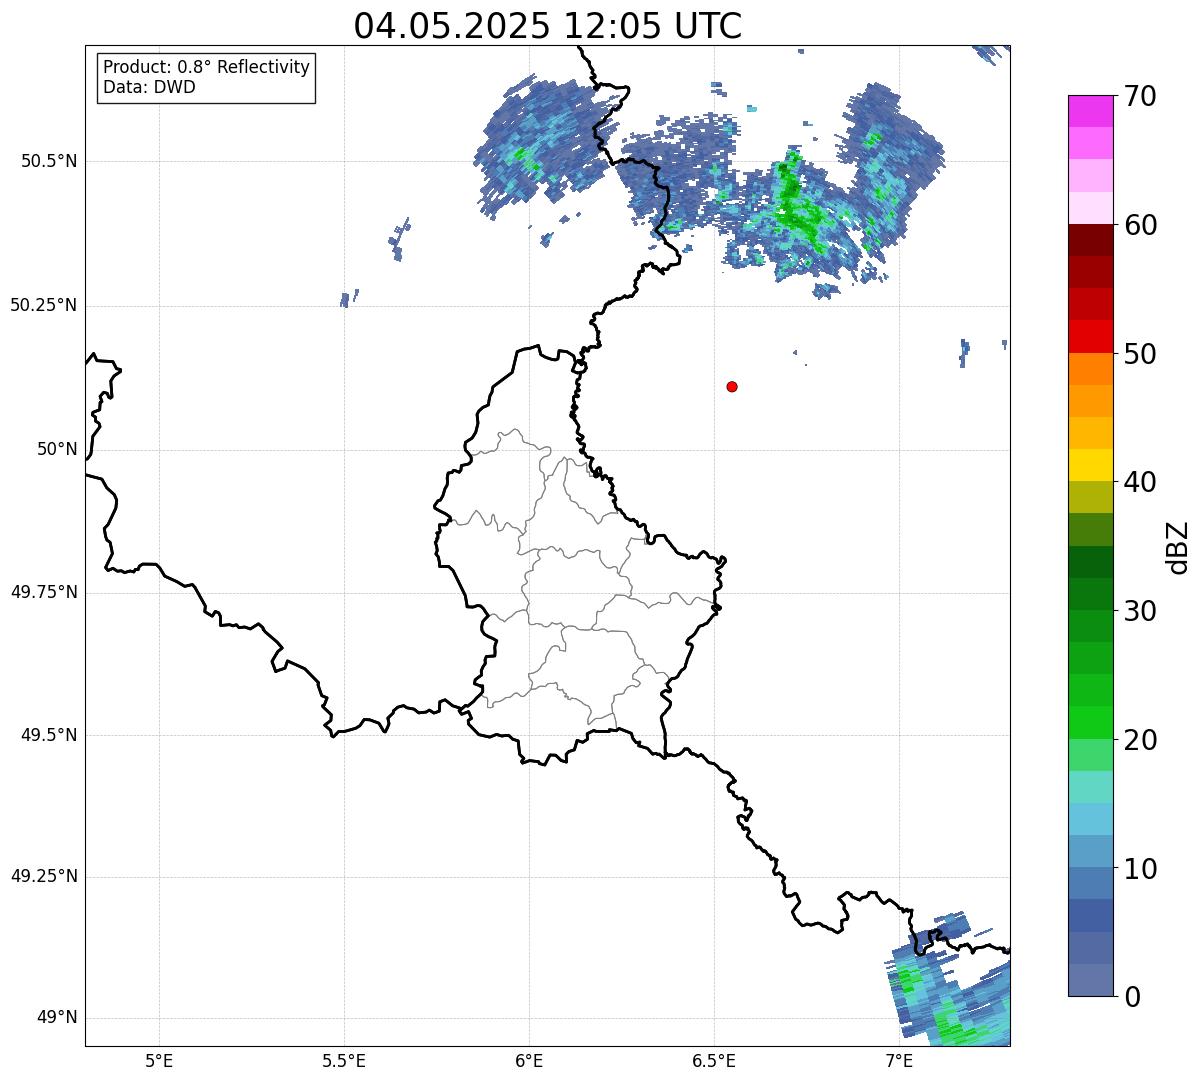Click the '7°E' longitude label
The image size is (1202, 1081).
(x=899, y=1060)
